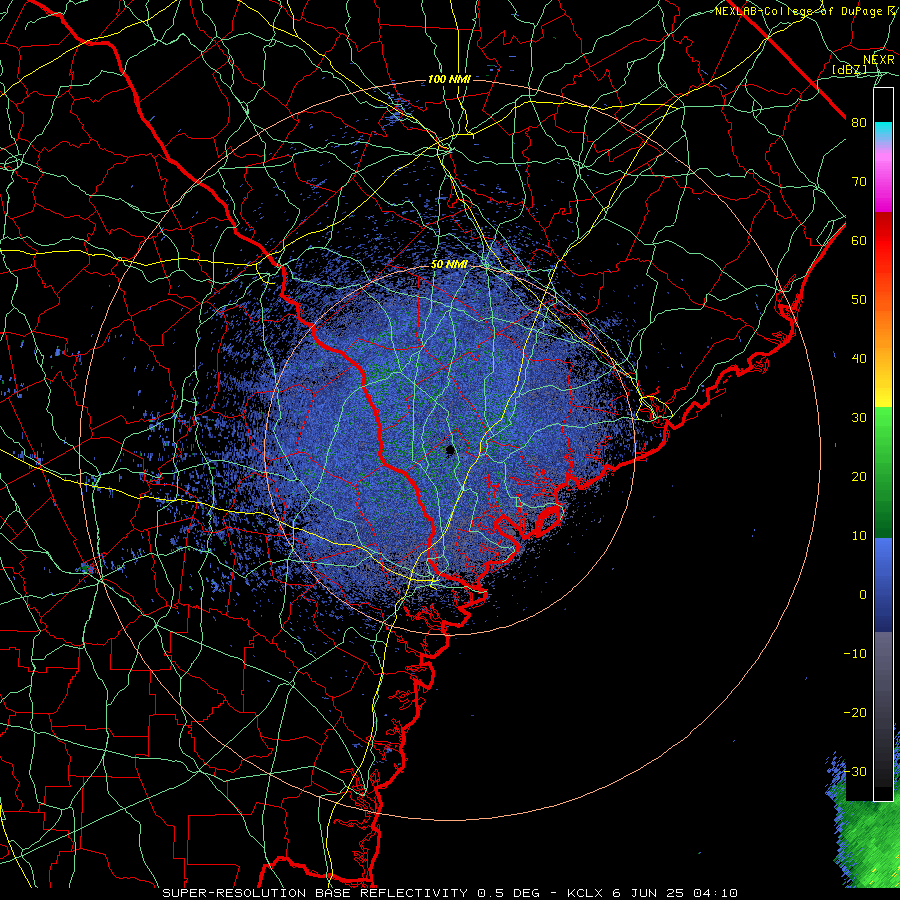Click the 0 dBZ scale value
900x900 pixels.
point(863,595)
